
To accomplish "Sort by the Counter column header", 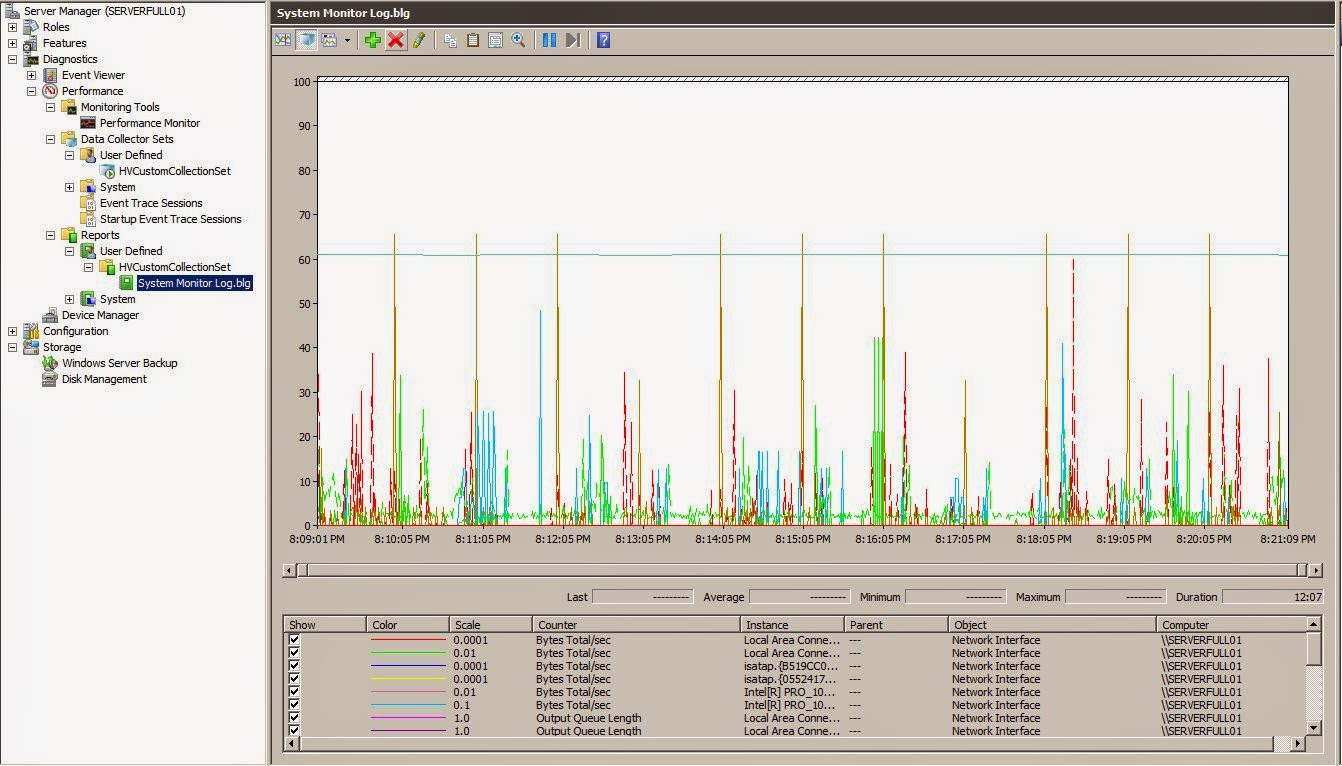I will point(635,625).
